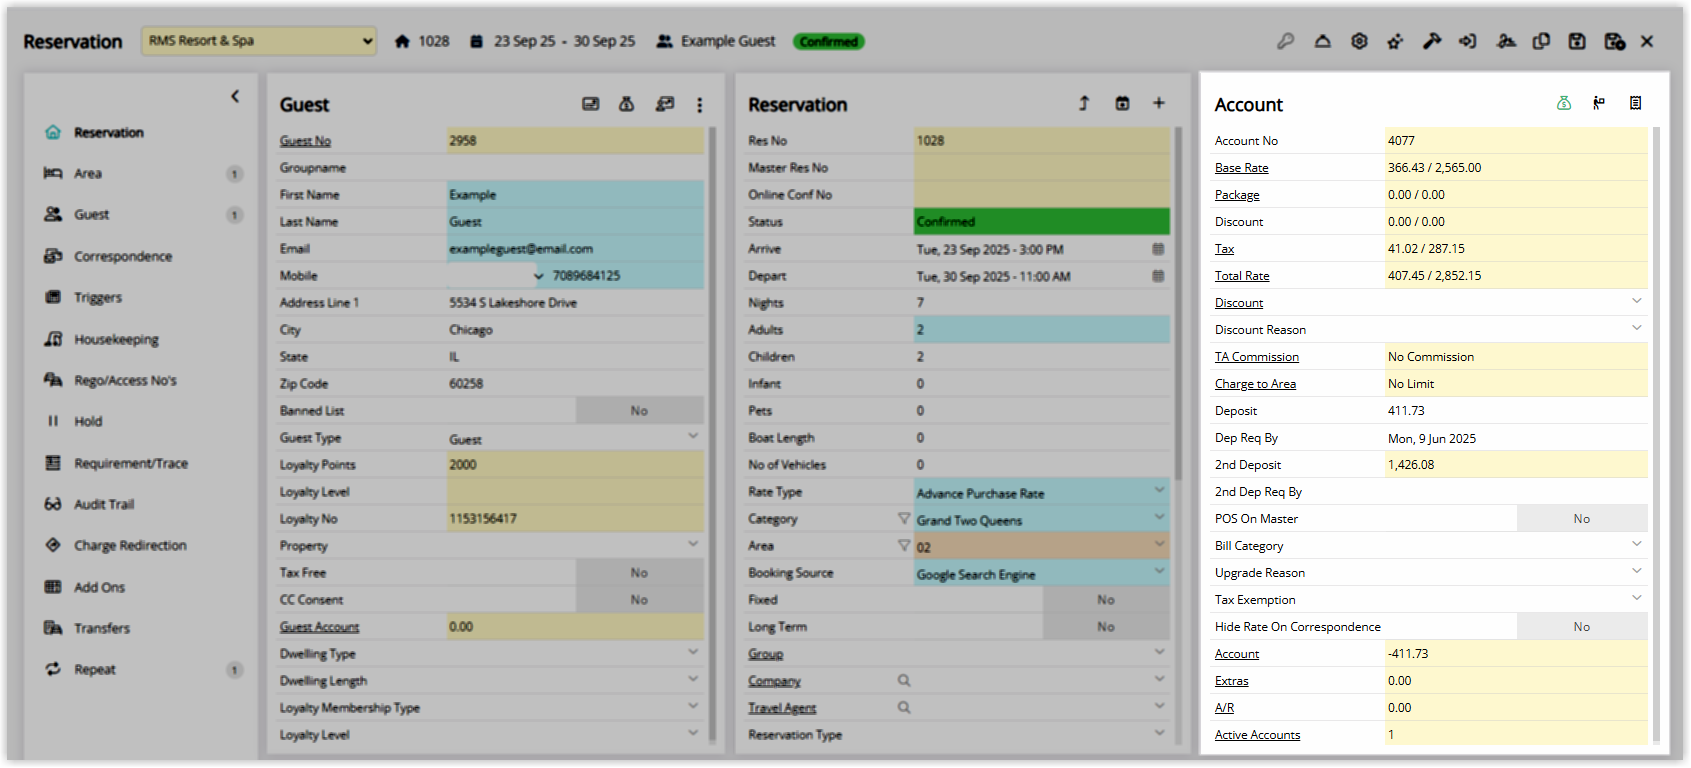Image resolution: width=1691 pixels, height=768 pixels.
Task: Expand the Discount Reason dropdown
Action: [1637, 328]
